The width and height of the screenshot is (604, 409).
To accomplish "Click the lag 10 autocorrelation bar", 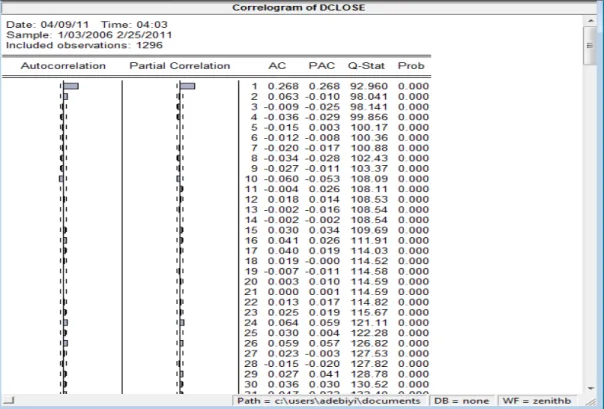I will tap(61, 179).
